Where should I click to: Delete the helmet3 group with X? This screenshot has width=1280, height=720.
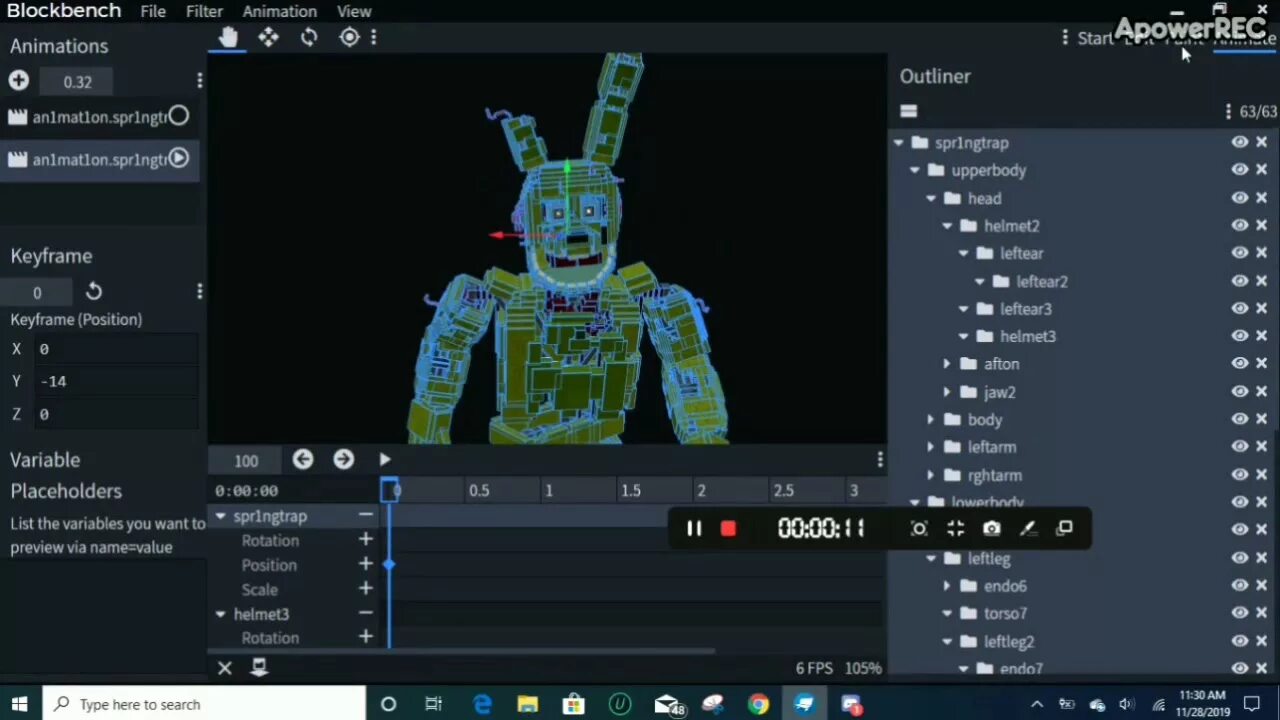tap(1262, 336)
